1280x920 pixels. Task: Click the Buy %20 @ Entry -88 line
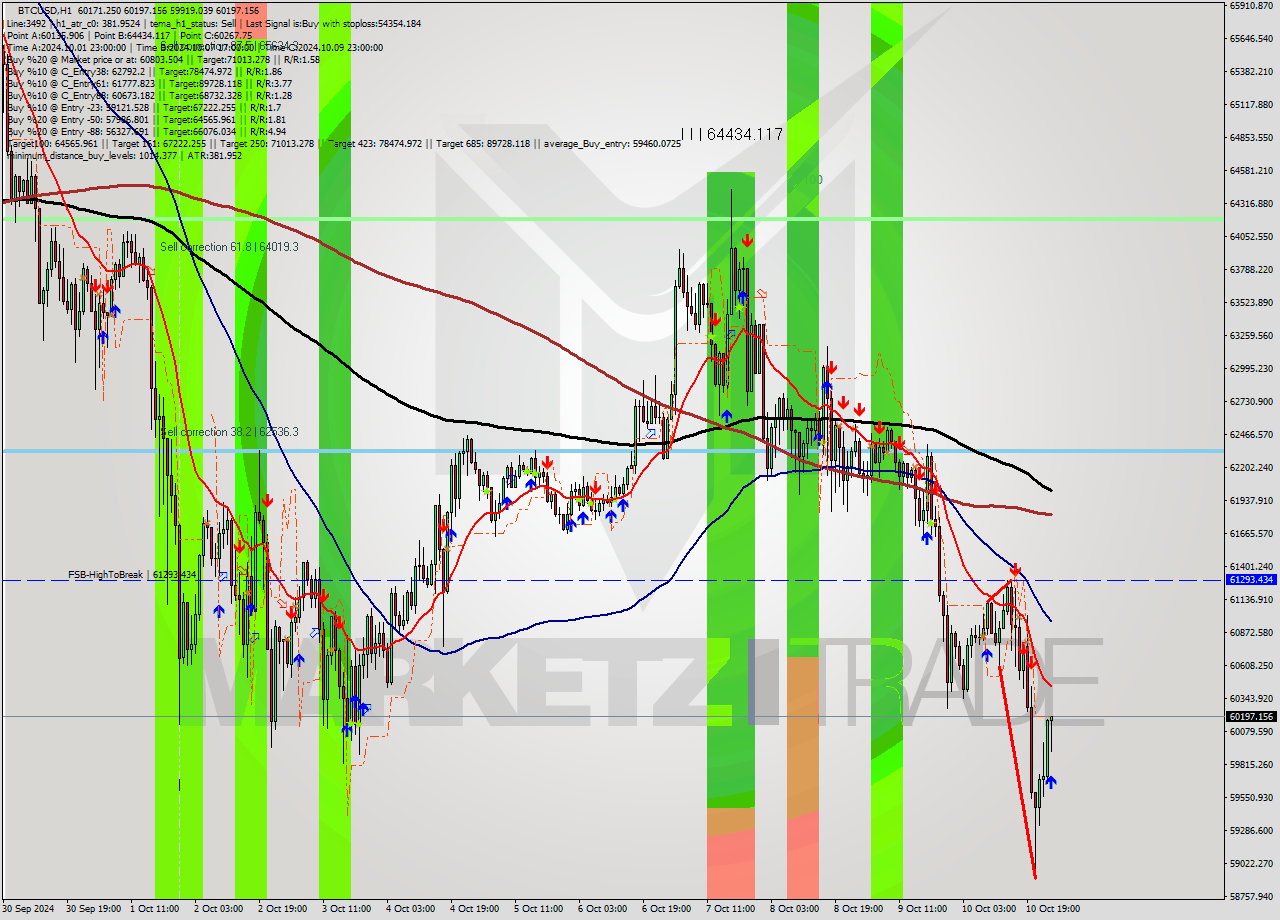[146, 132]
